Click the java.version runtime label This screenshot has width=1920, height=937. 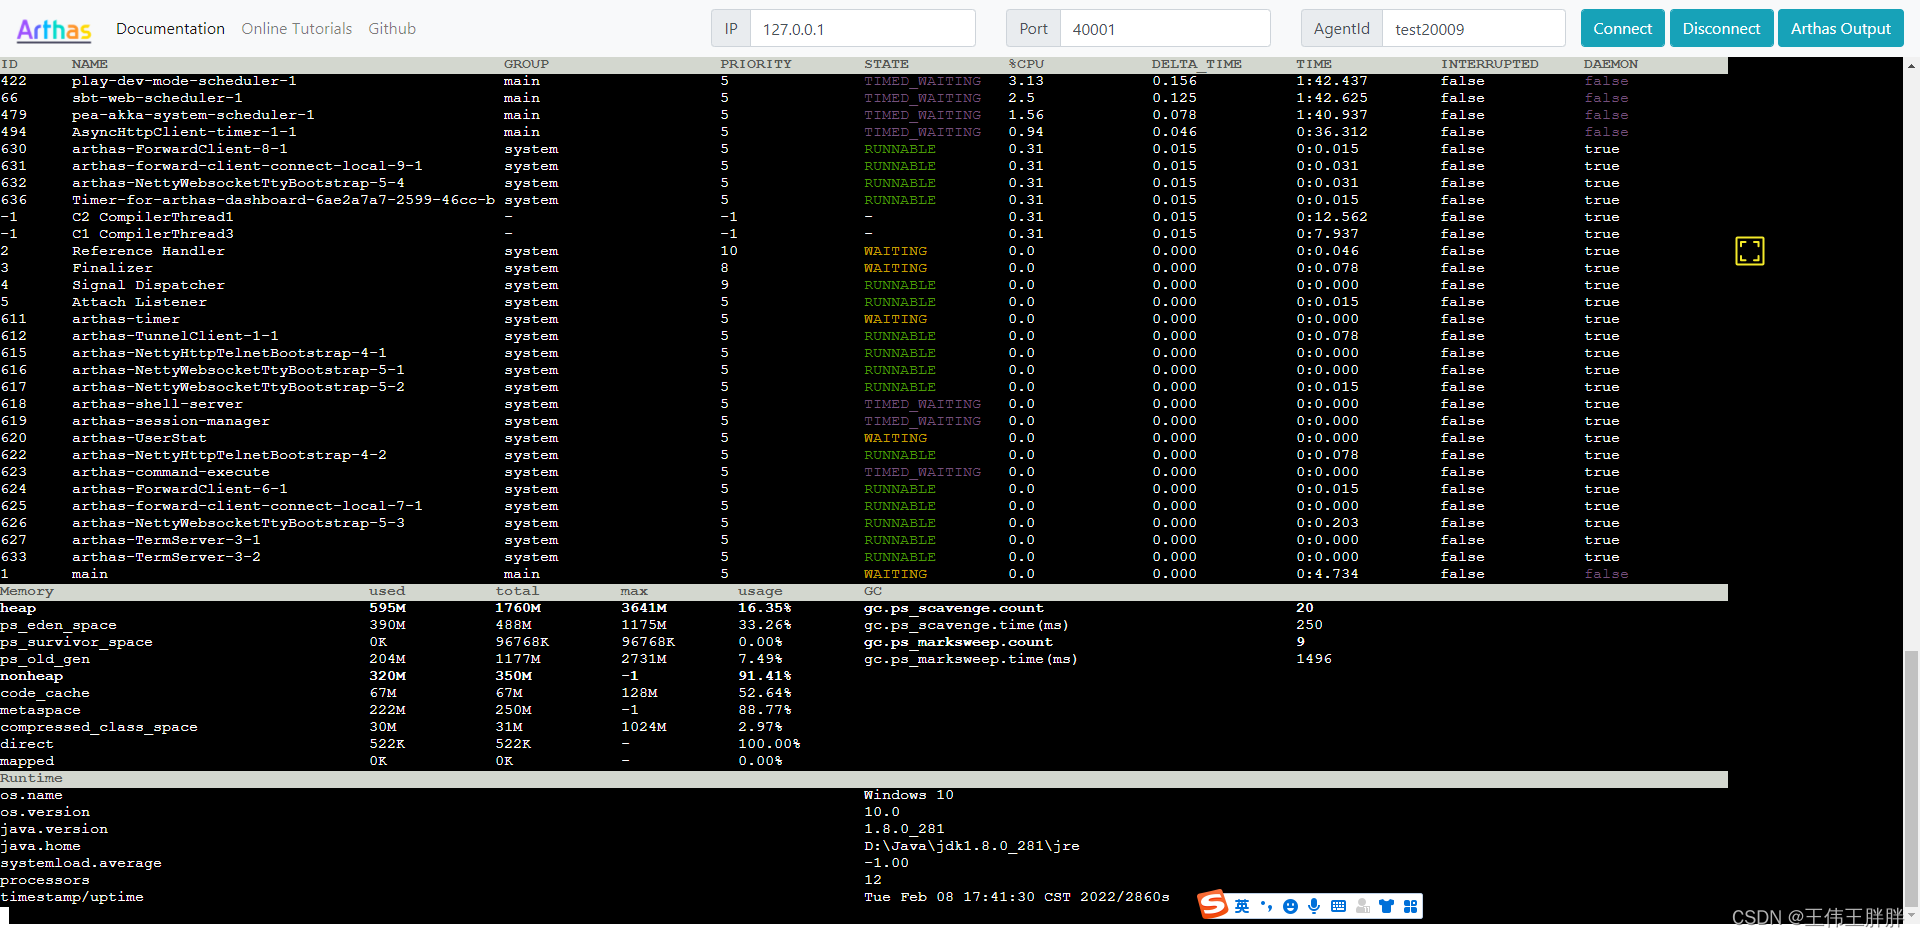(54, 829)
